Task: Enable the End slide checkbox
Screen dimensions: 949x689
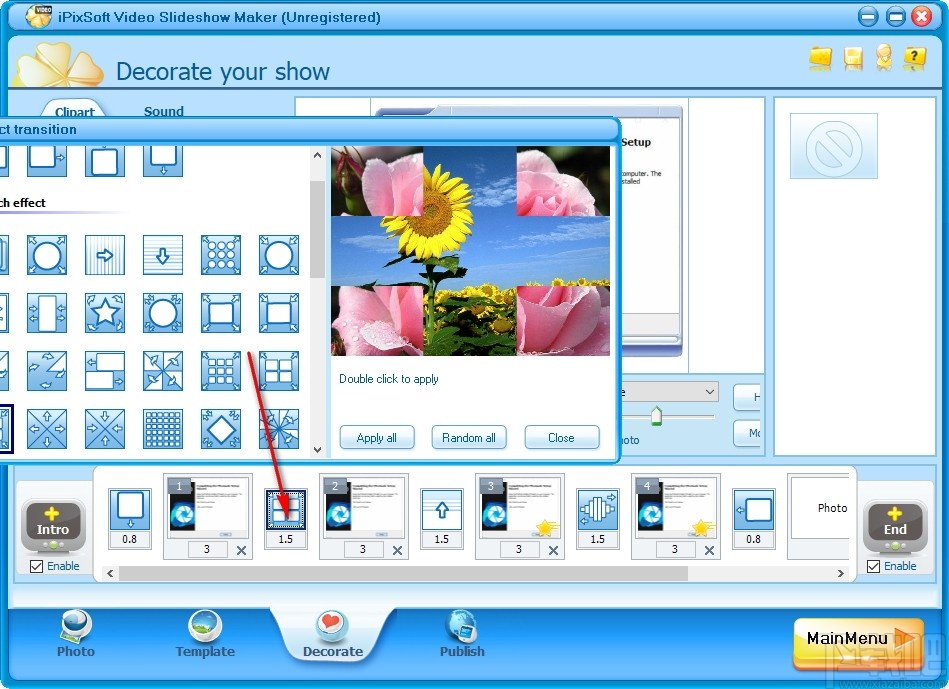Action: coord(871,566)
